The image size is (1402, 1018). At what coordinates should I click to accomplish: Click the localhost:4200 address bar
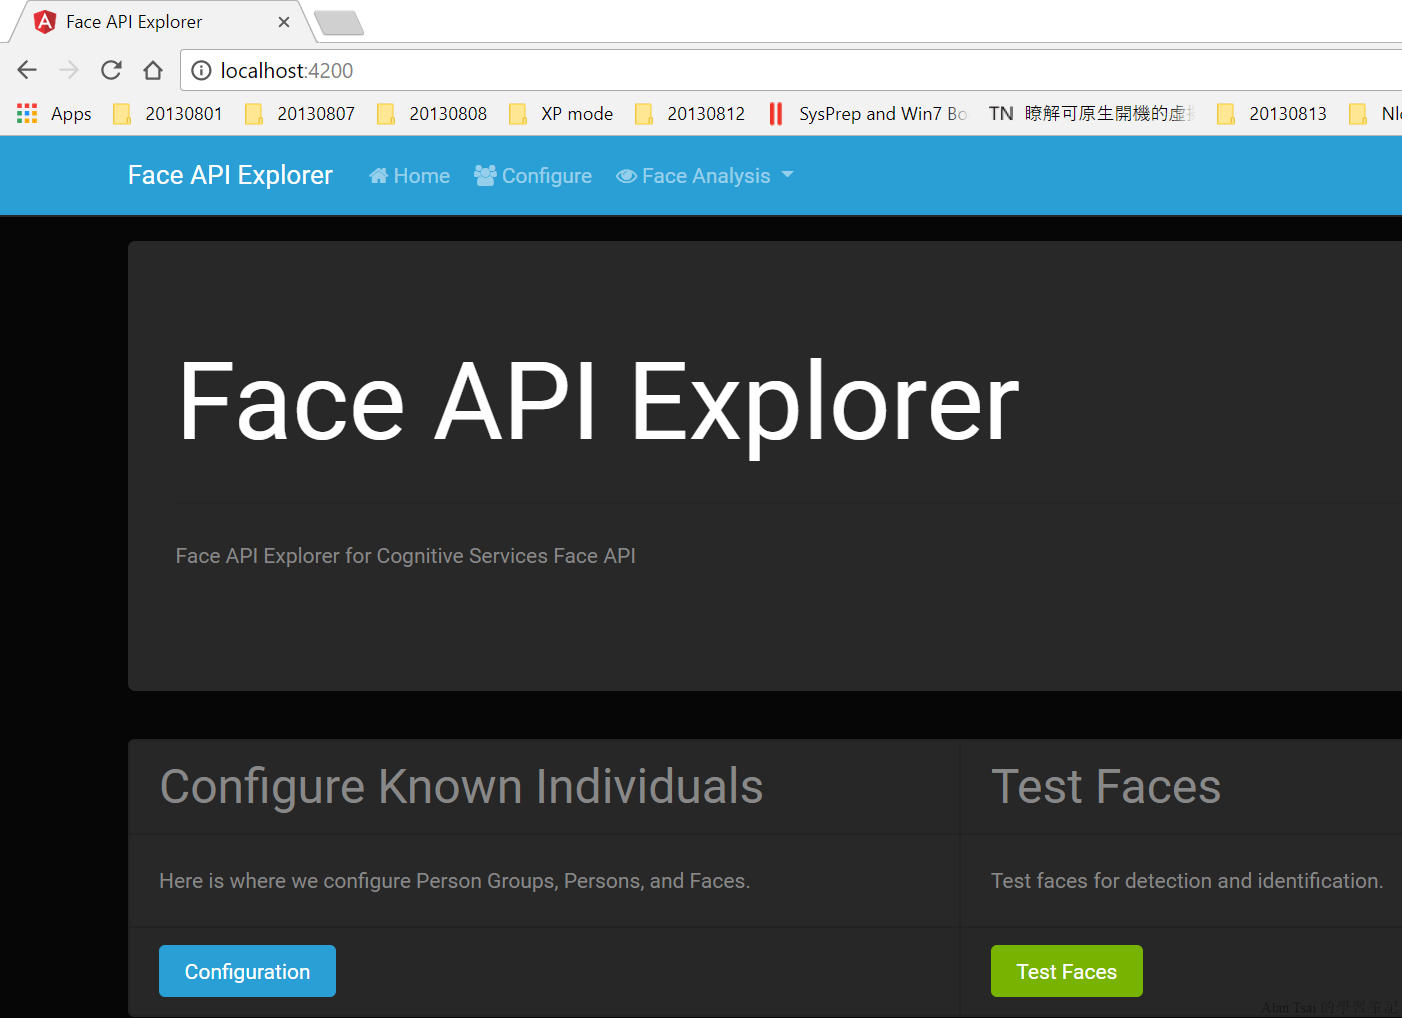coord(700,70)
